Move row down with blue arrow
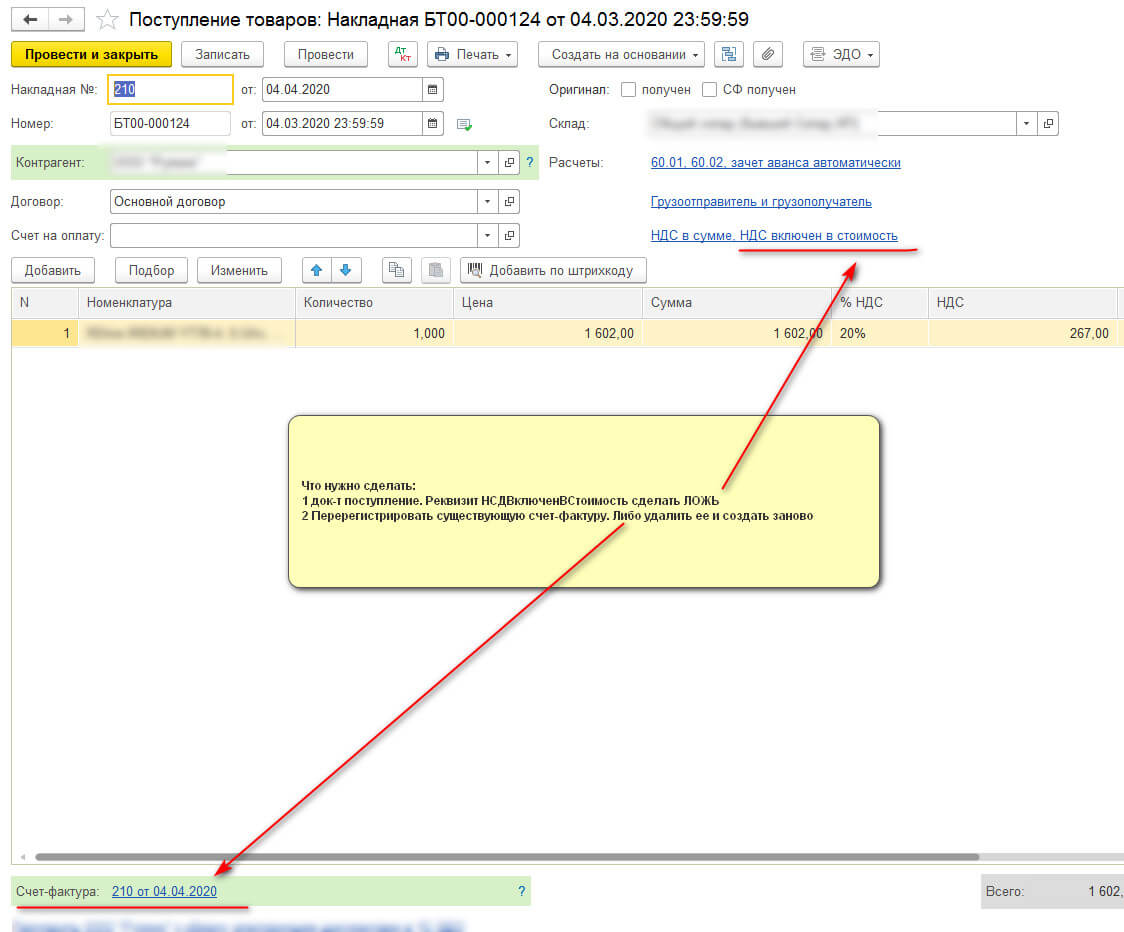Viewport: 1124px width, 932px height. click(x=345, y=270)
